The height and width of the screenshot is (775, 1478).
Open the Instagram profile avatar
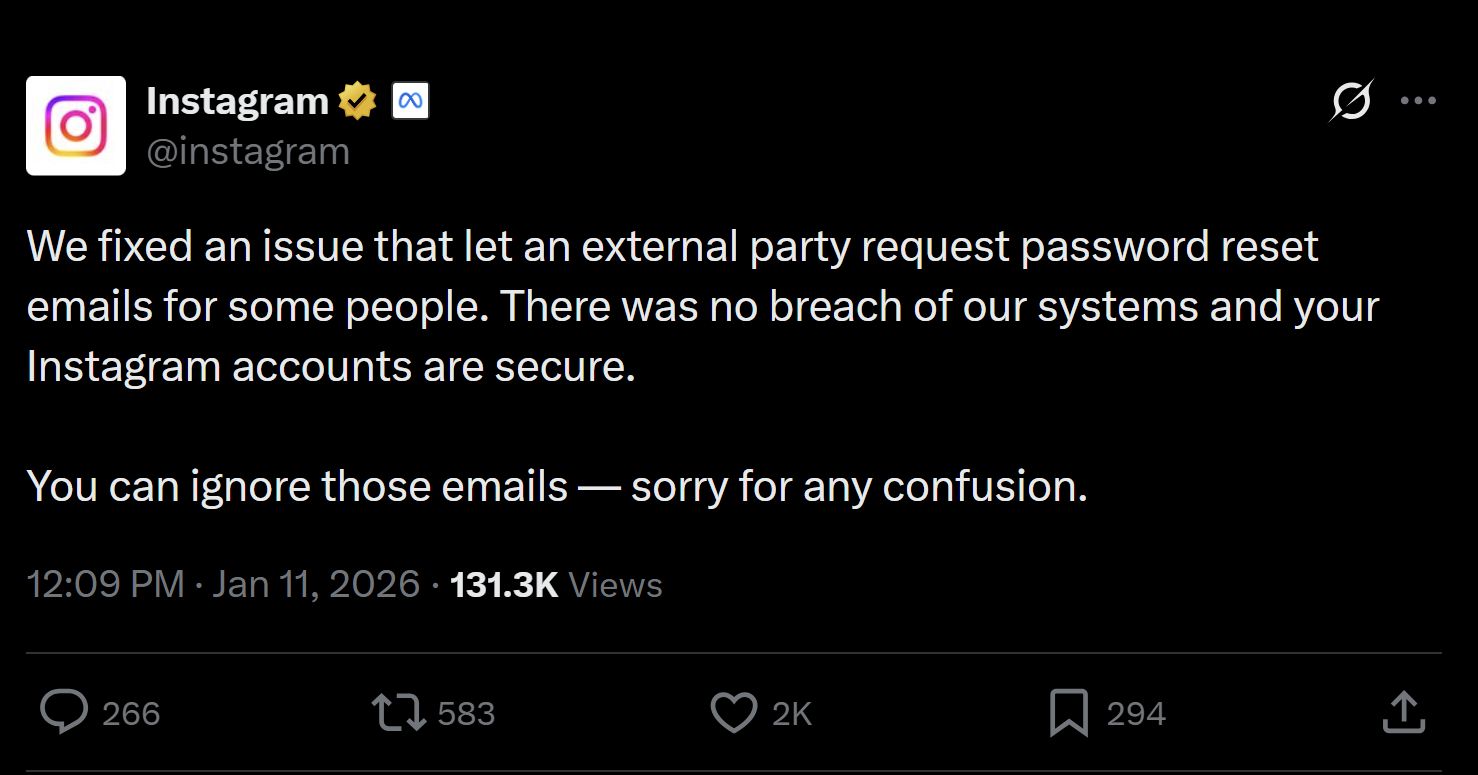(x=76, y=126)
